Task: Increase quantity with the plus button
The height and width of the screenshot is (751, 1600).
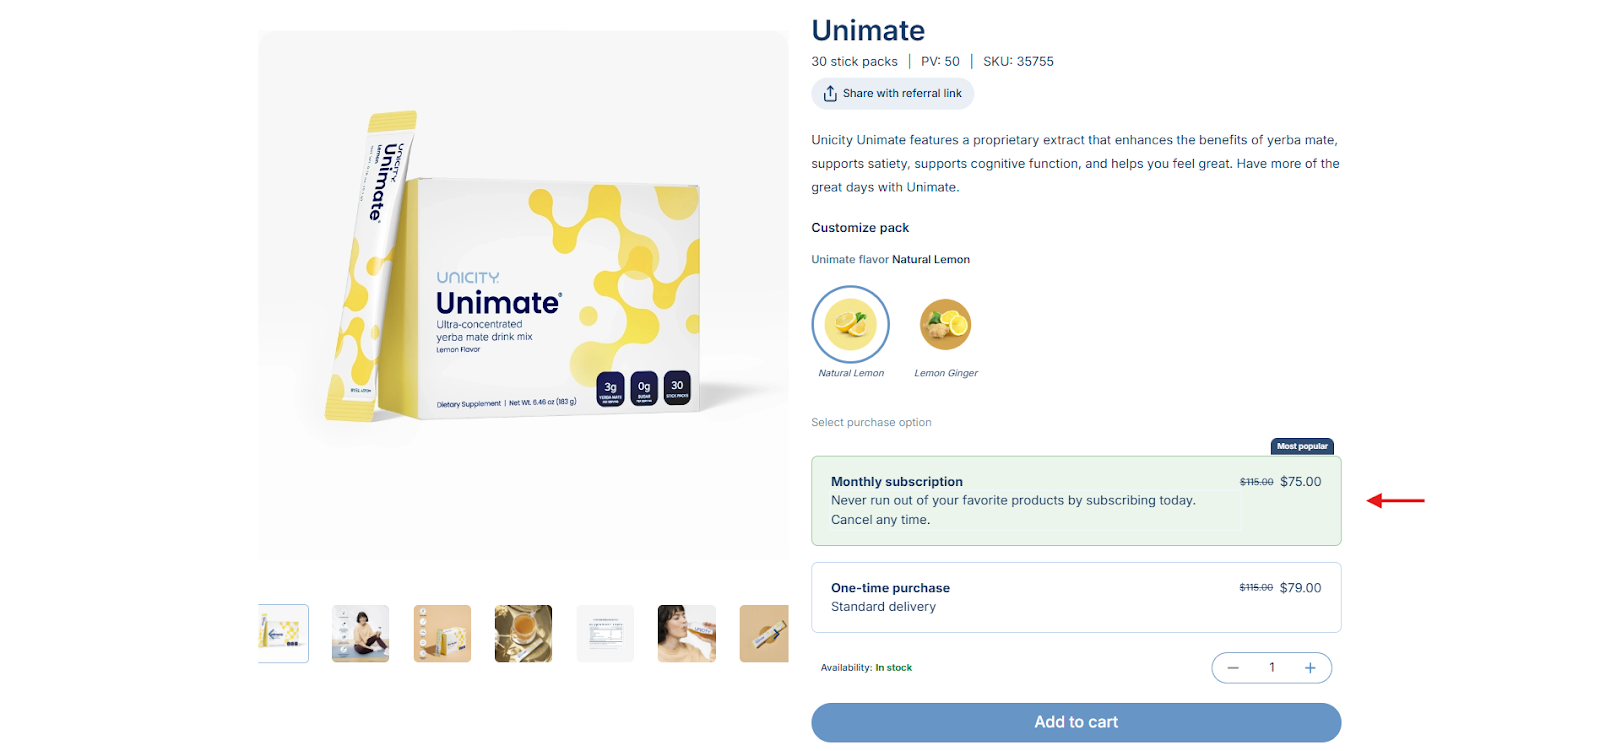Action: 1310,668
